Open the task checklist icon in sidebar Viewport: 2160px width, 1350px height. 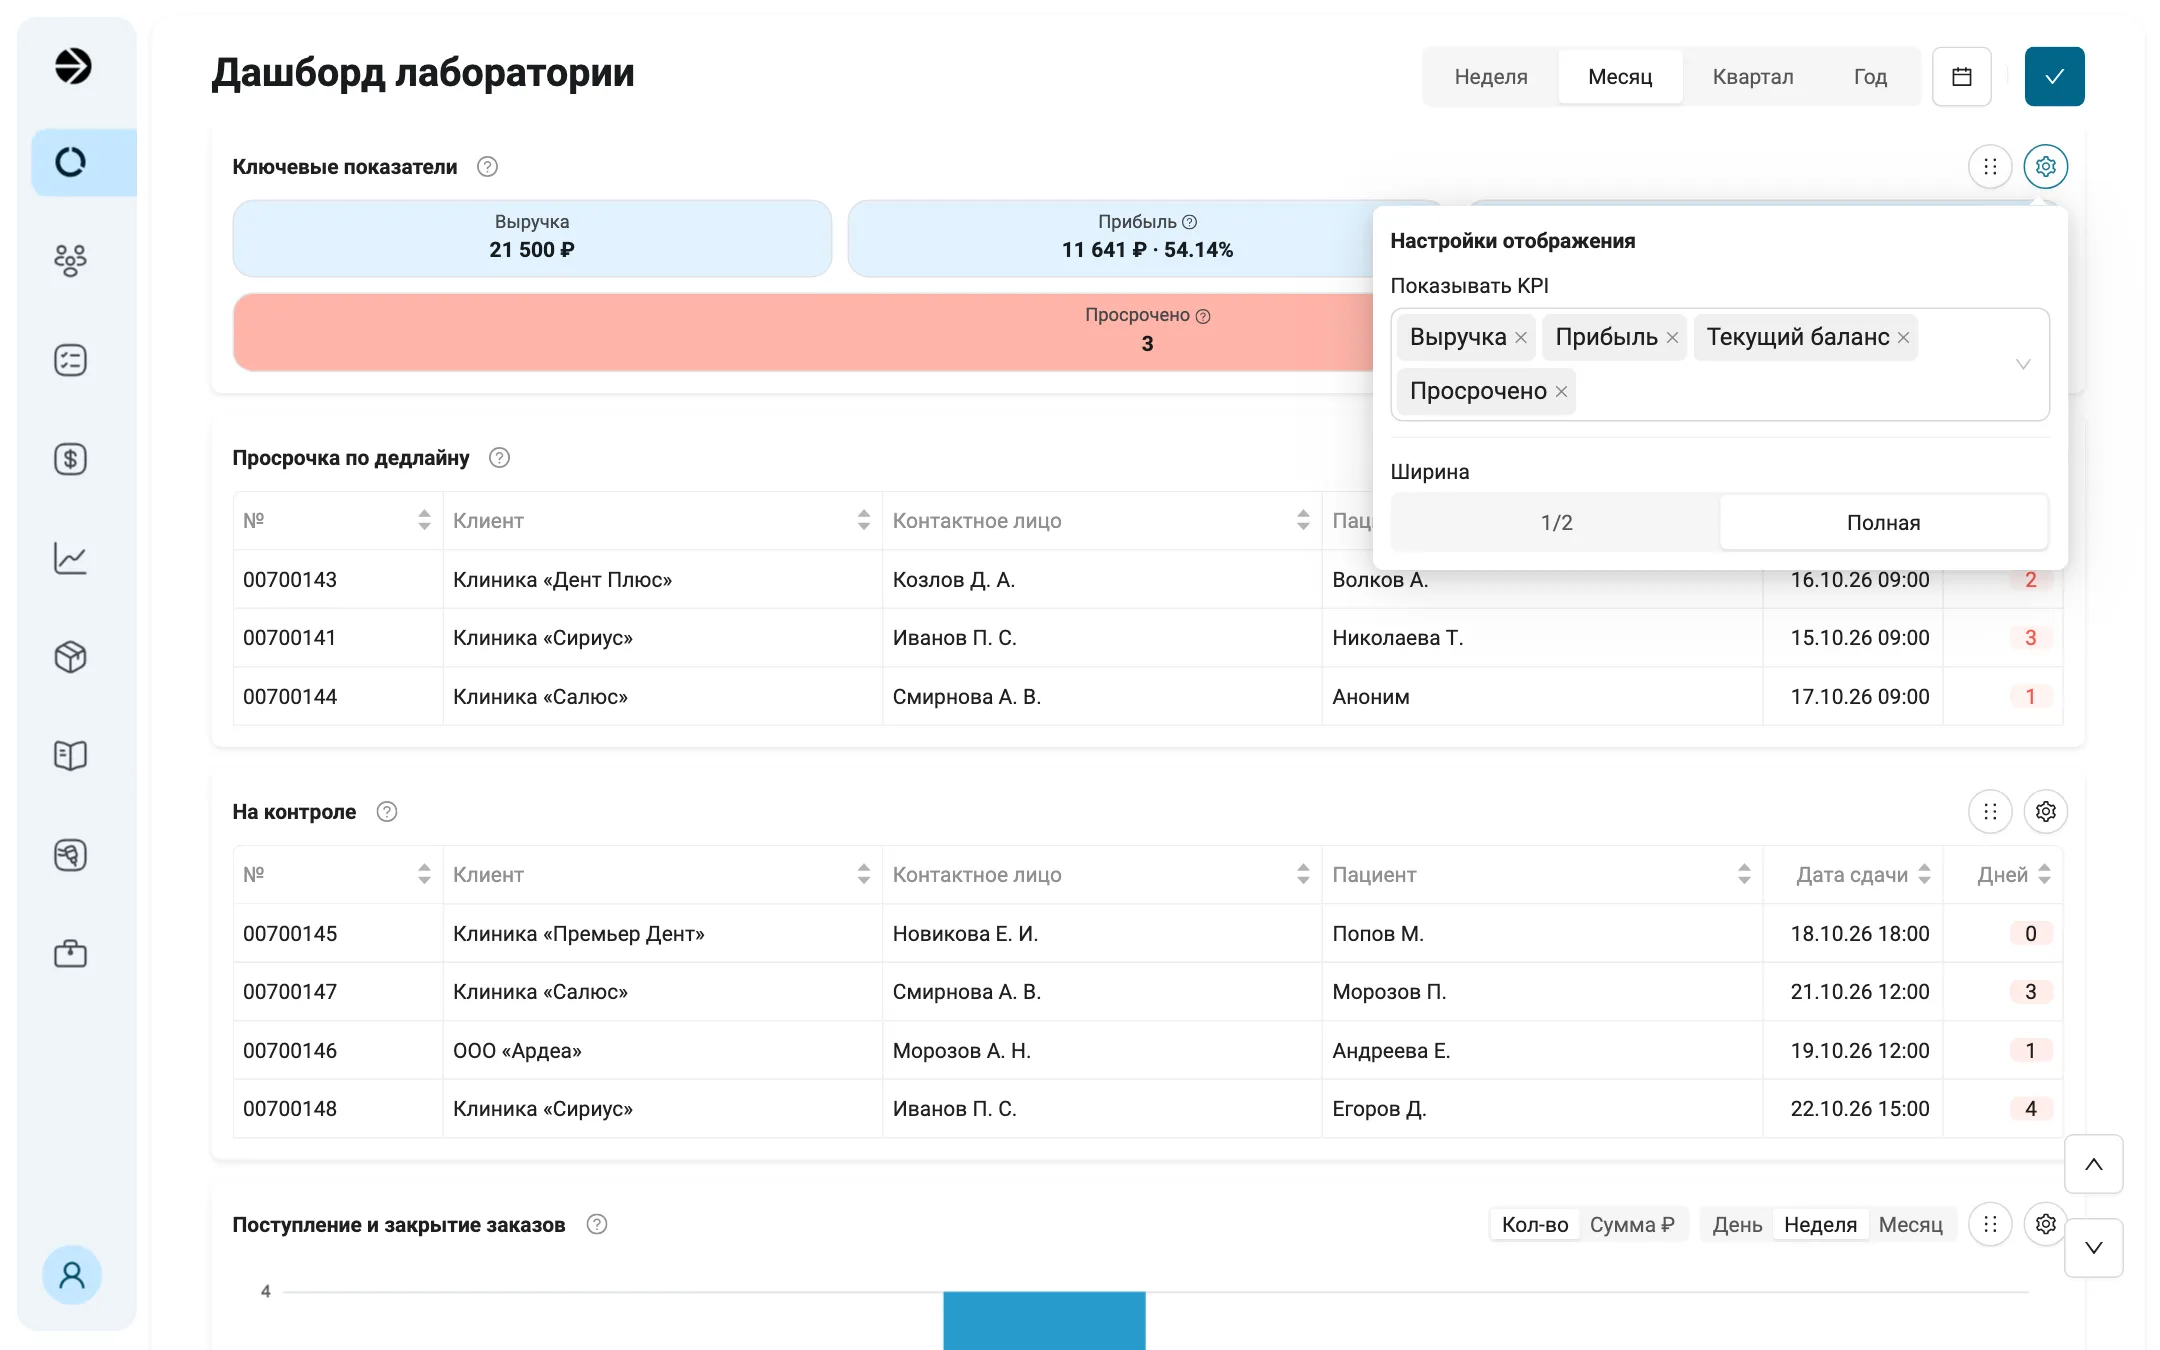coord(70,360)
